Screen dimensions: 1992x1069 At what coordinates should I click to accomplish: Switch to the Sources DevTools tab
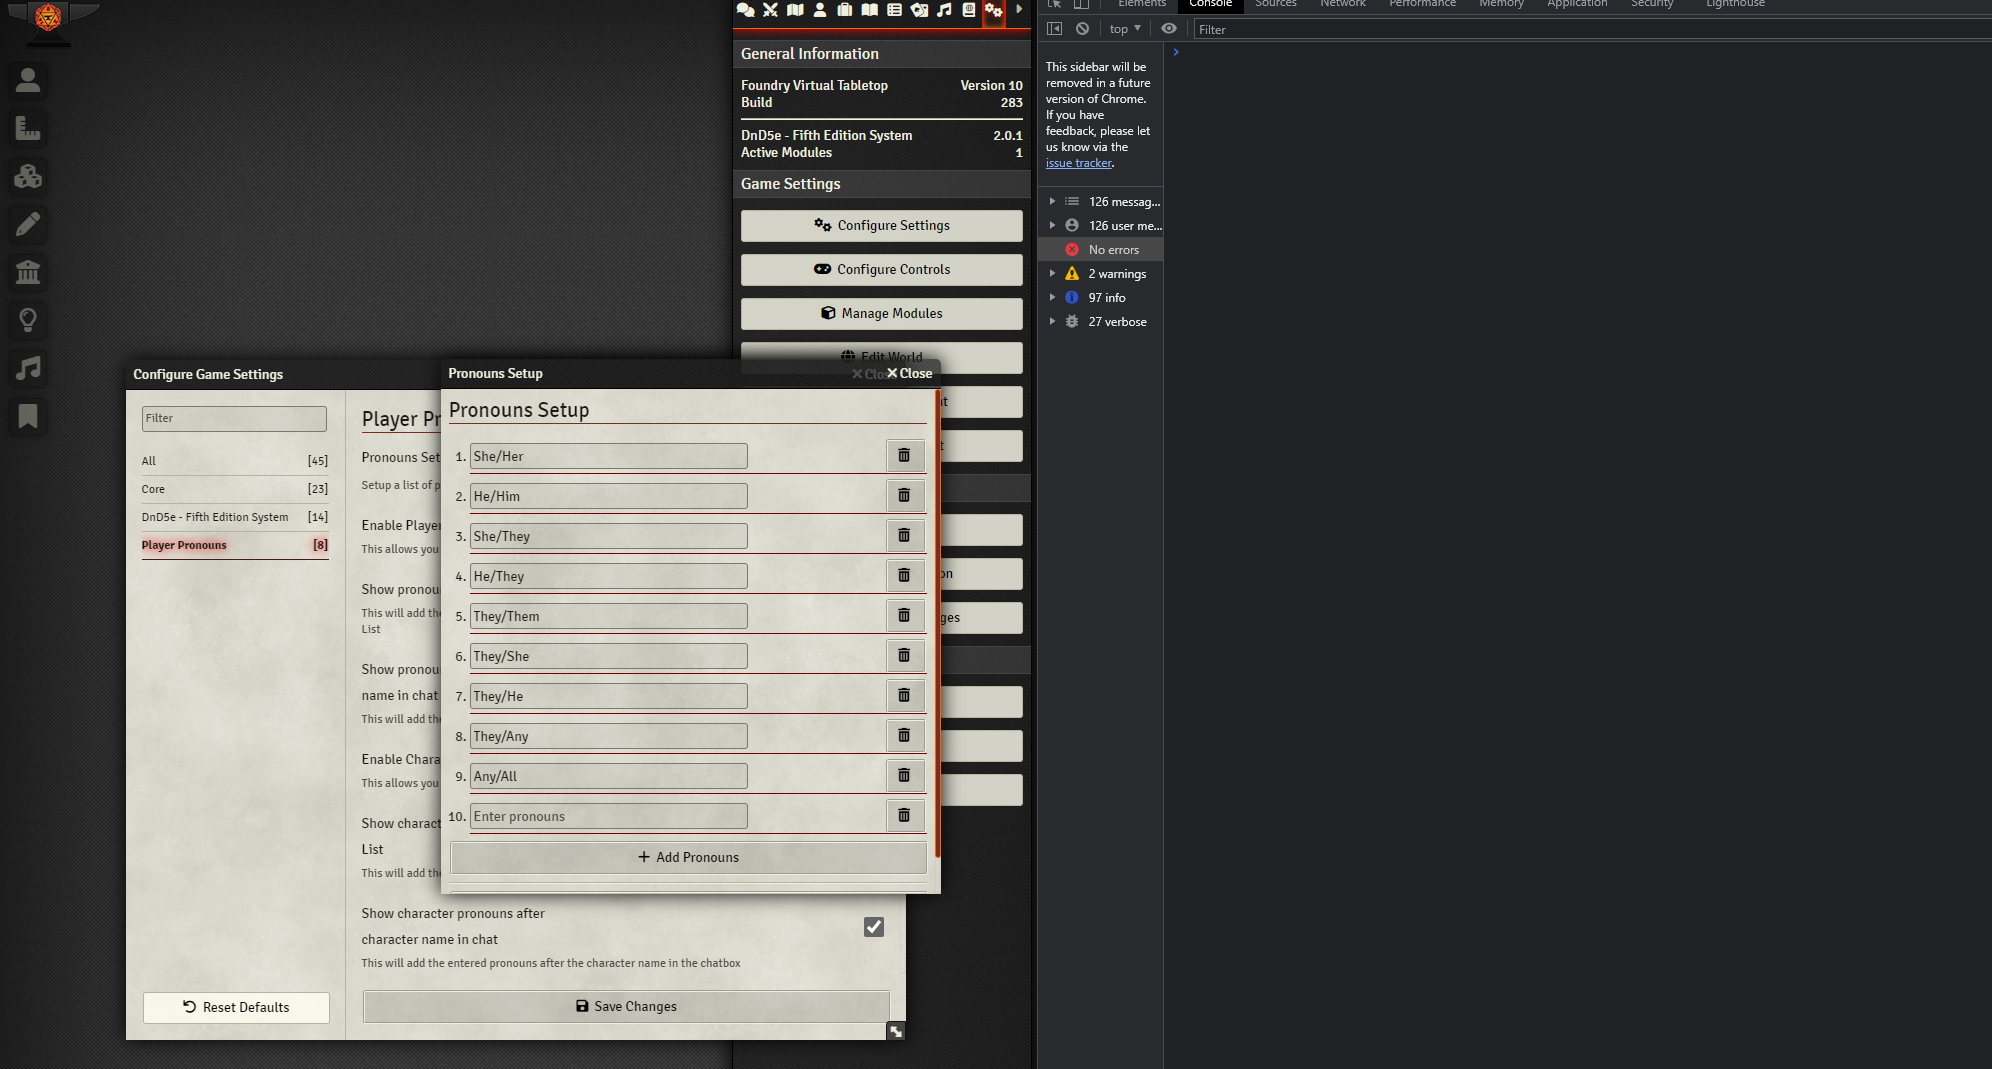[1275, 5]
